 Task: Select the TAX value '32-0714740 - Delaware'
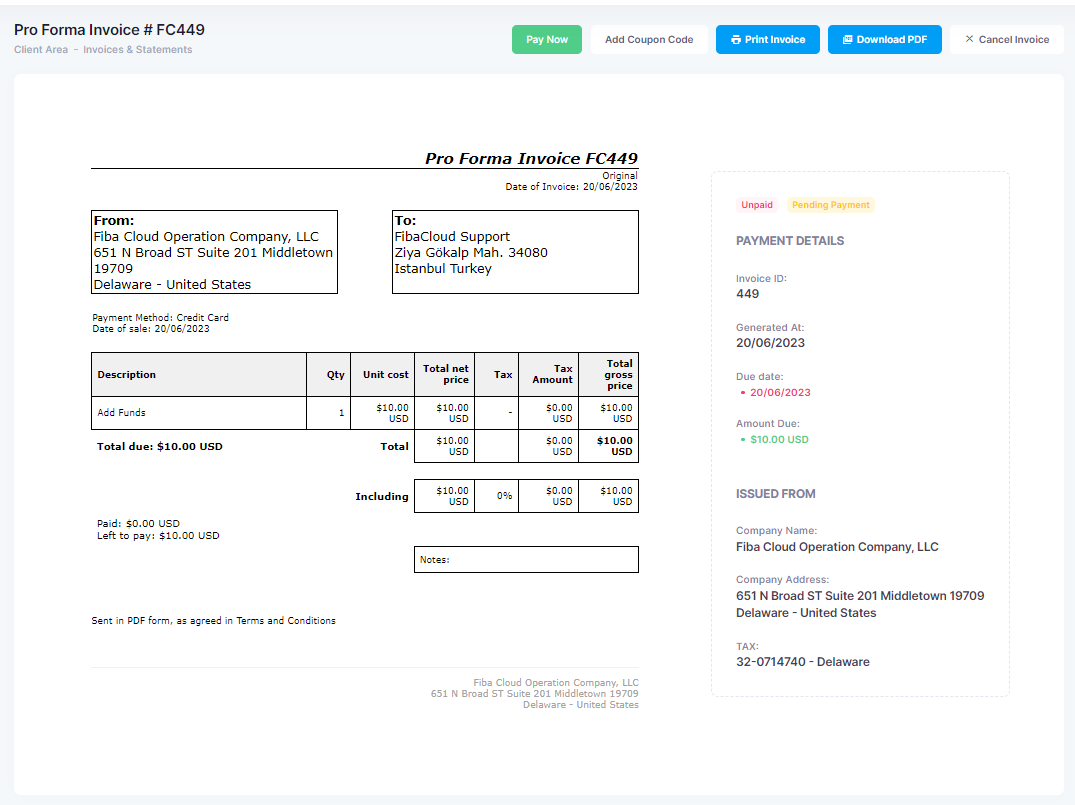tap(803, 662)
